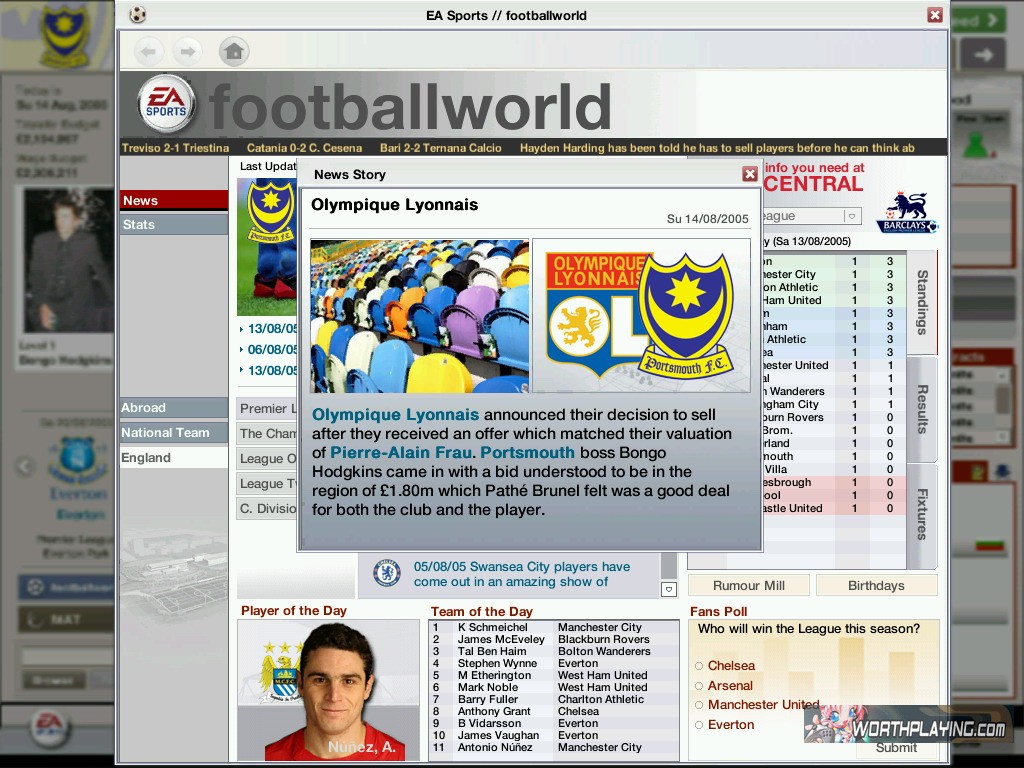
Task: Click the forward arrow navigation button
Action: point(187,51)
